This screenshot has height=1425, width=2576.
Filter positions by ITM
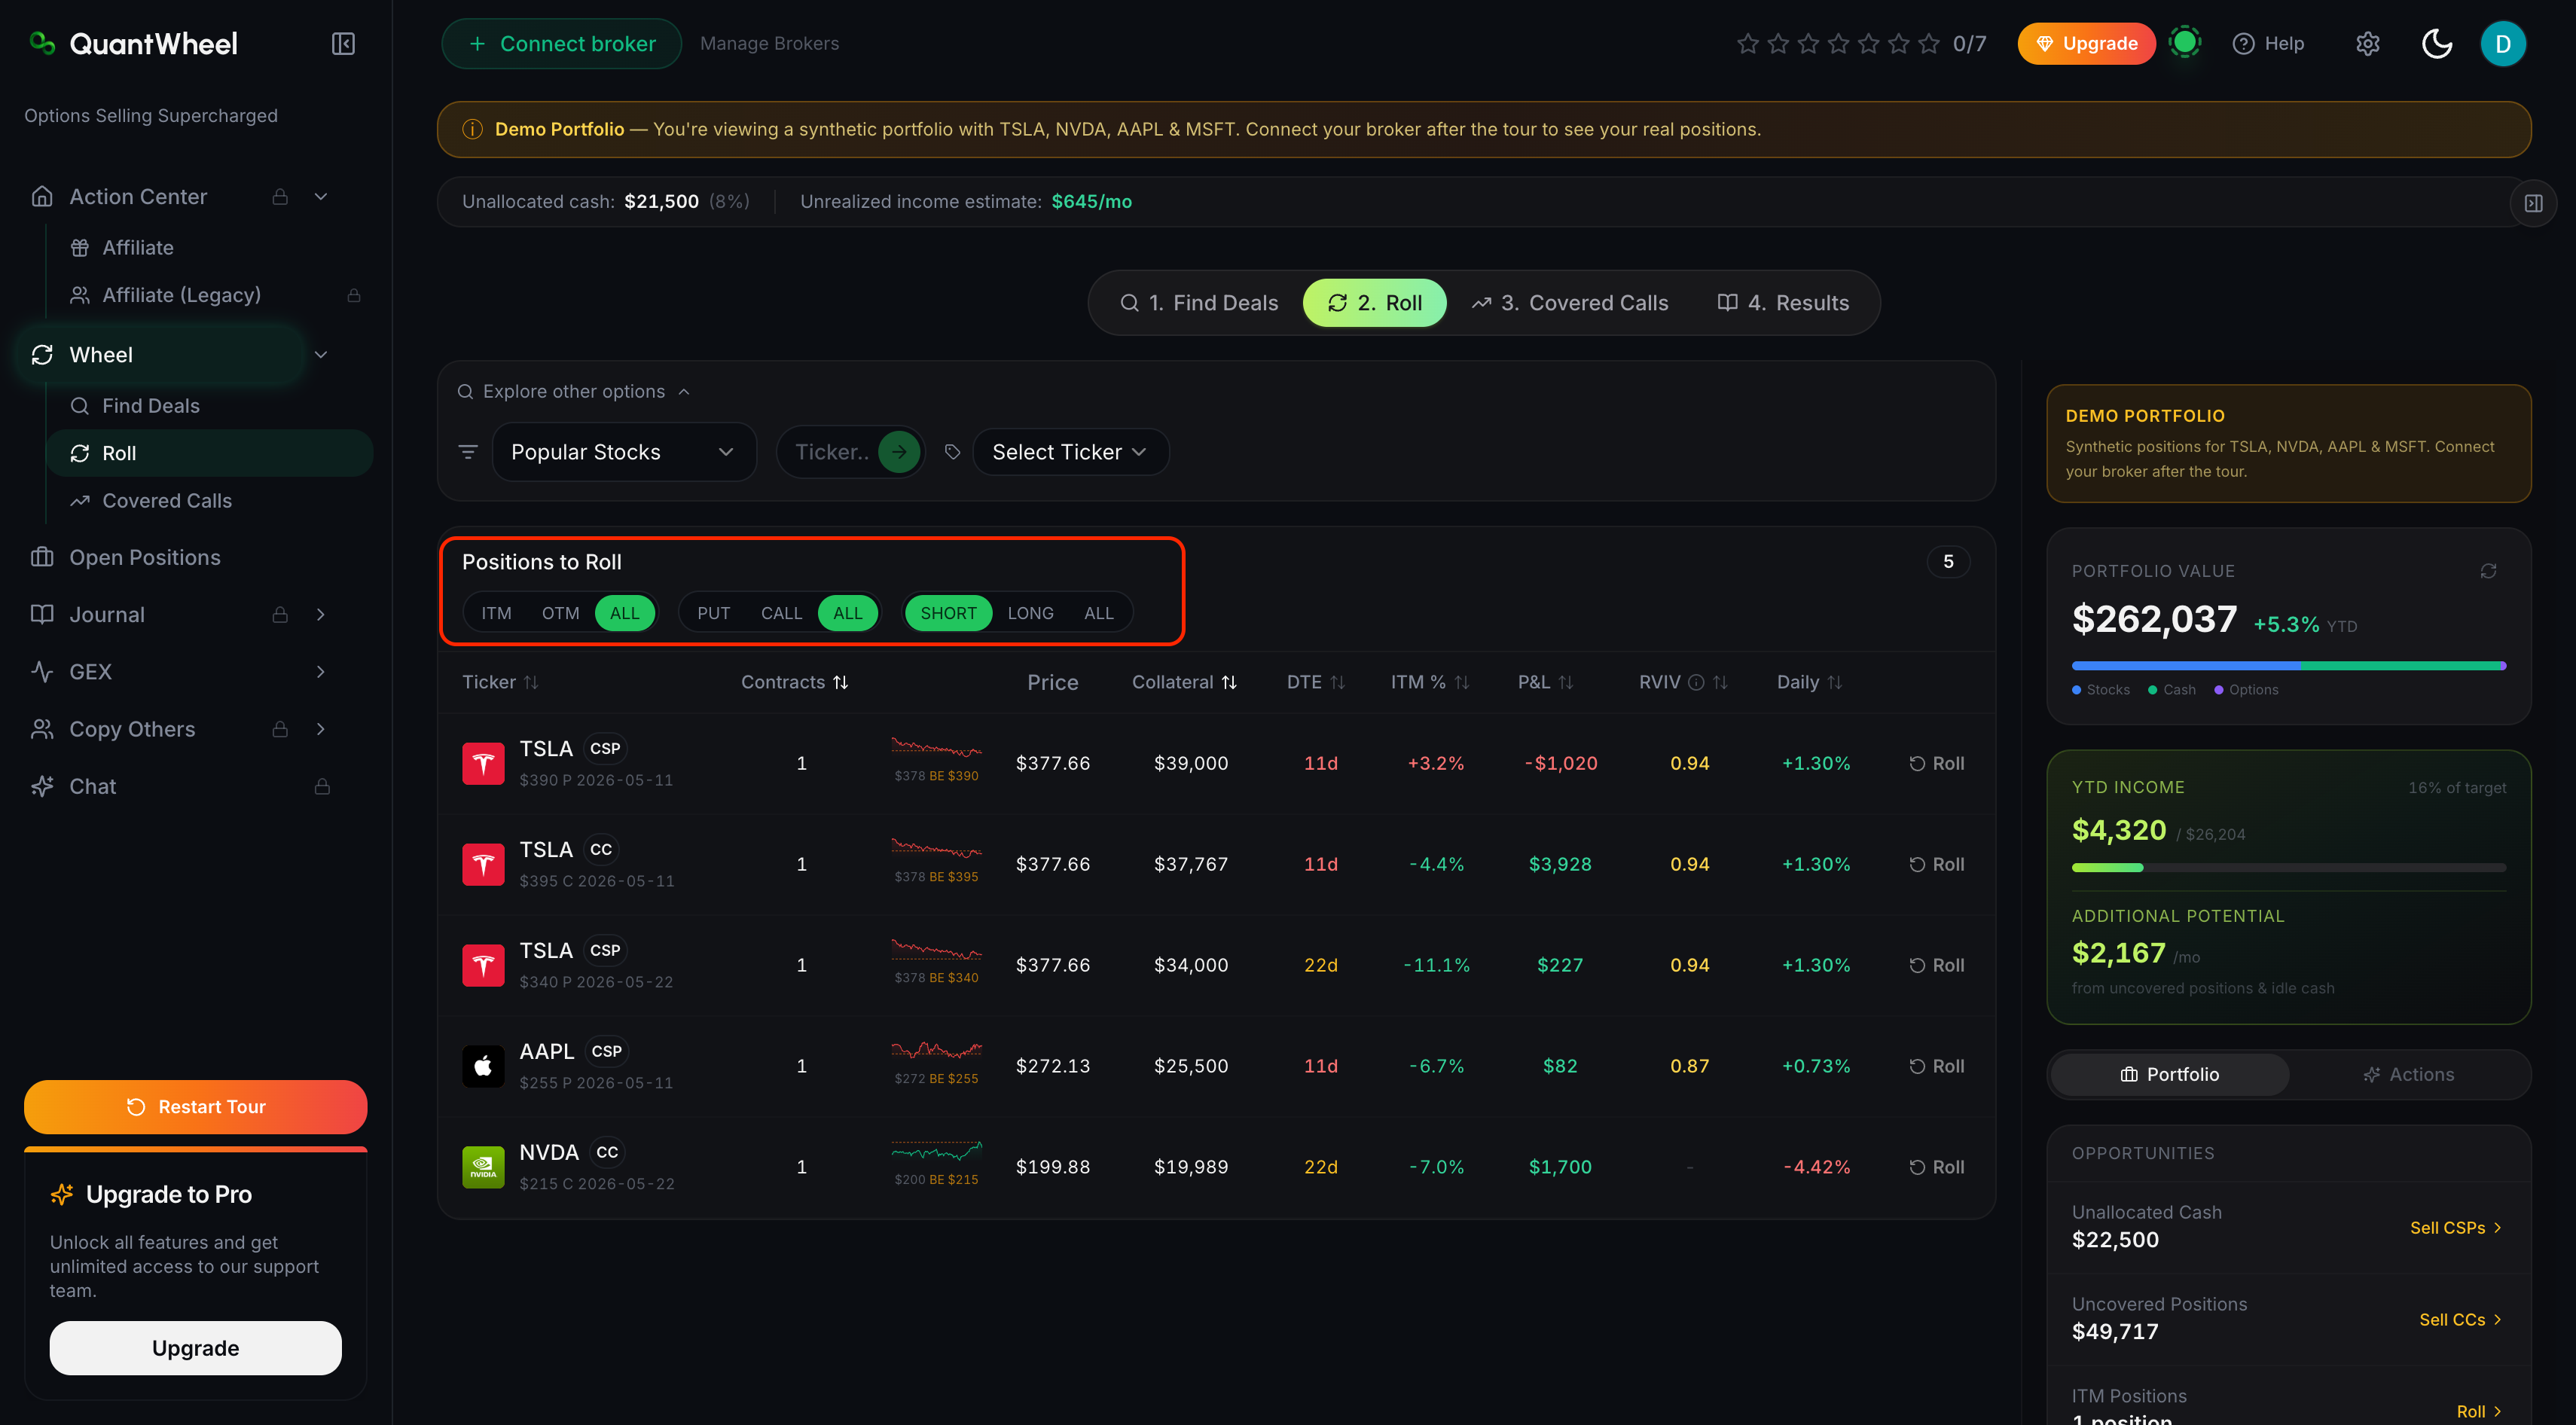coord(496,613)
